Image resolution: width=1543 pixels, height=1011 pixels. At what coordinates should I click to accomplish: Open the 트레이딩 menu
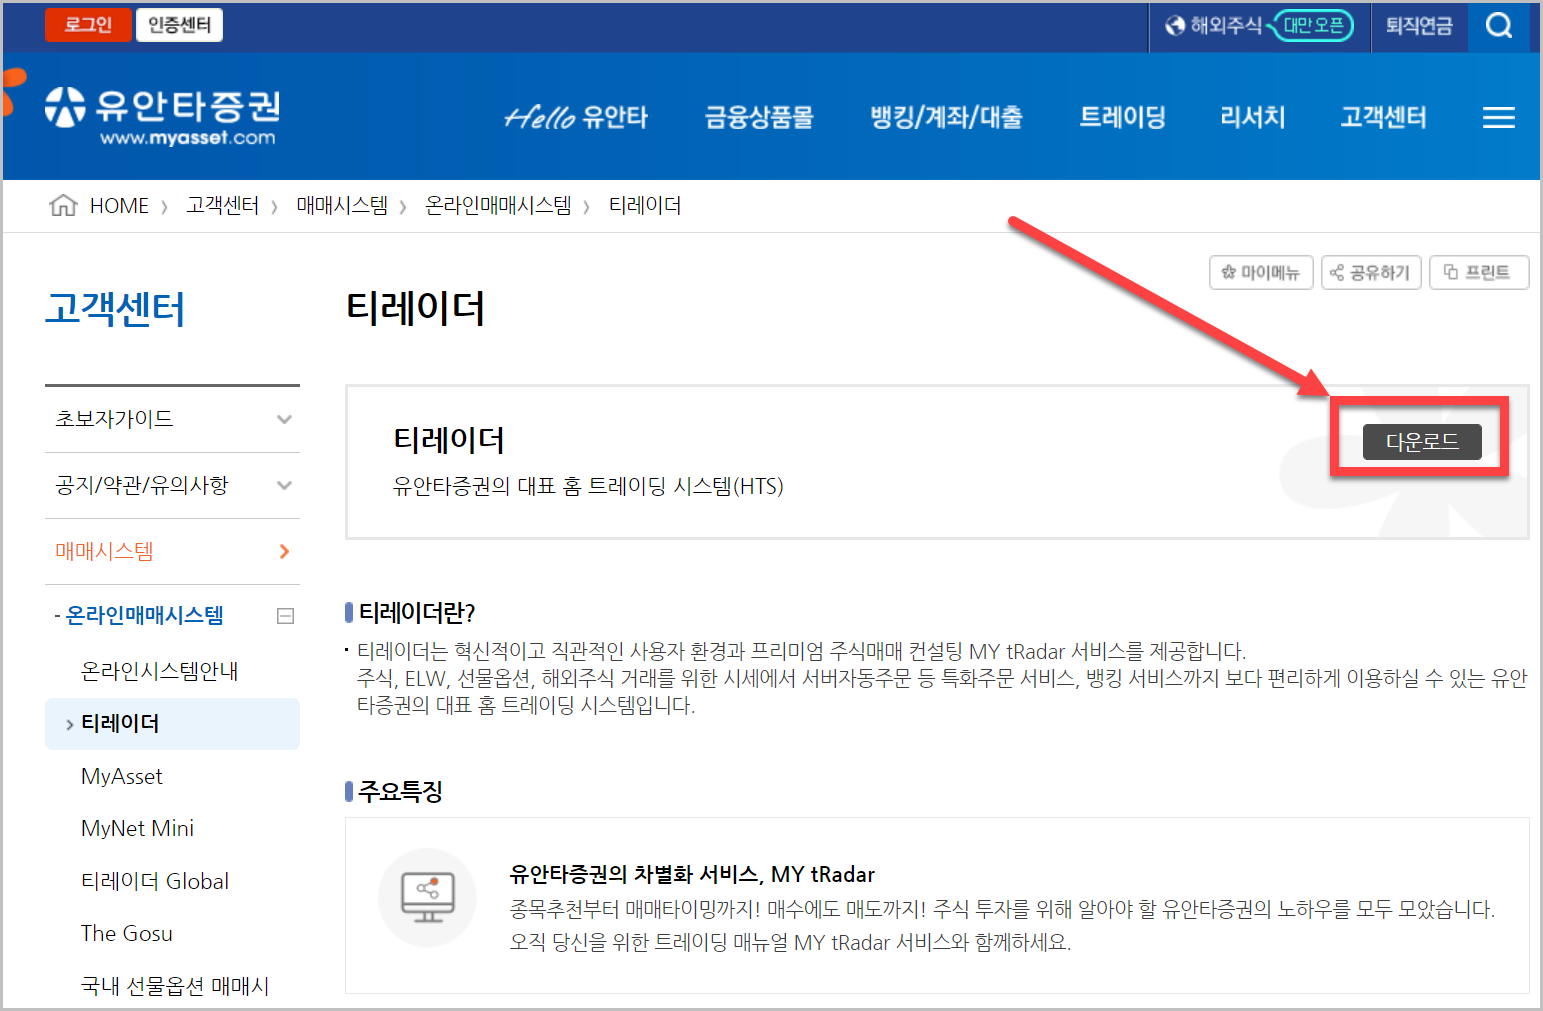[x=1122, y=117]
